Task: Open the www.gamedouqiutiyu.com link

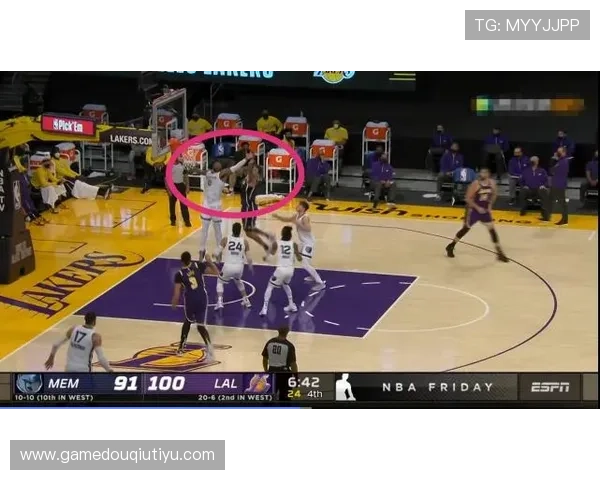Action: [118, 455]
